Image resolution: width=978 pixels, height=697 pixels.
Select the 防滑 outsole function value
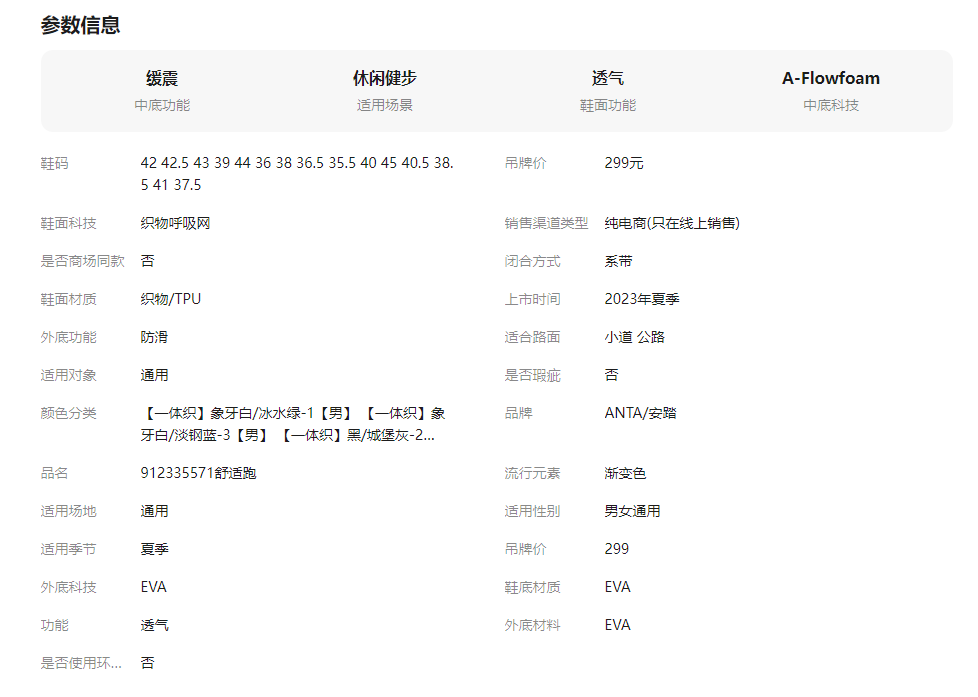pyautogui.click(x=154, y=337)
